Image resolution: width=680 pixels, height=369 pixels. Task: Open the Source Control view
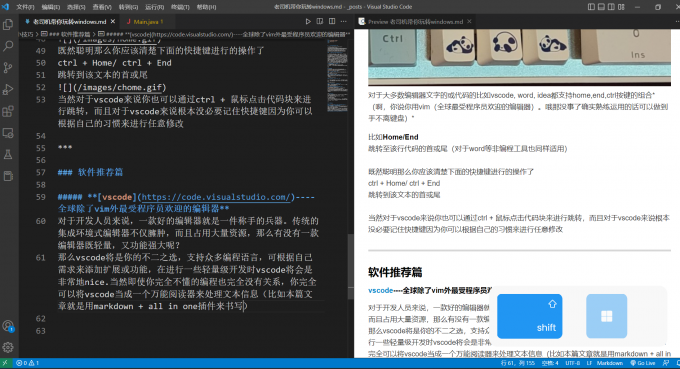(8, 68)
